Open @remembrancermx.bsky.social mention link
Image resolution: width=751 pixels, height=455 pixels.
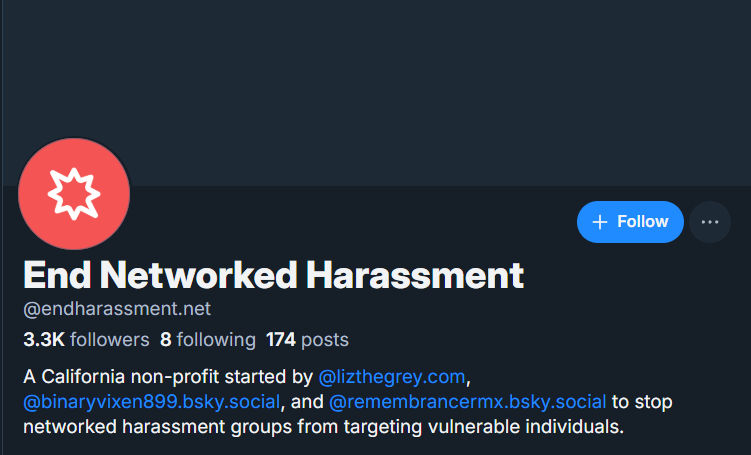pyautogui.click(x=467, y=402)
